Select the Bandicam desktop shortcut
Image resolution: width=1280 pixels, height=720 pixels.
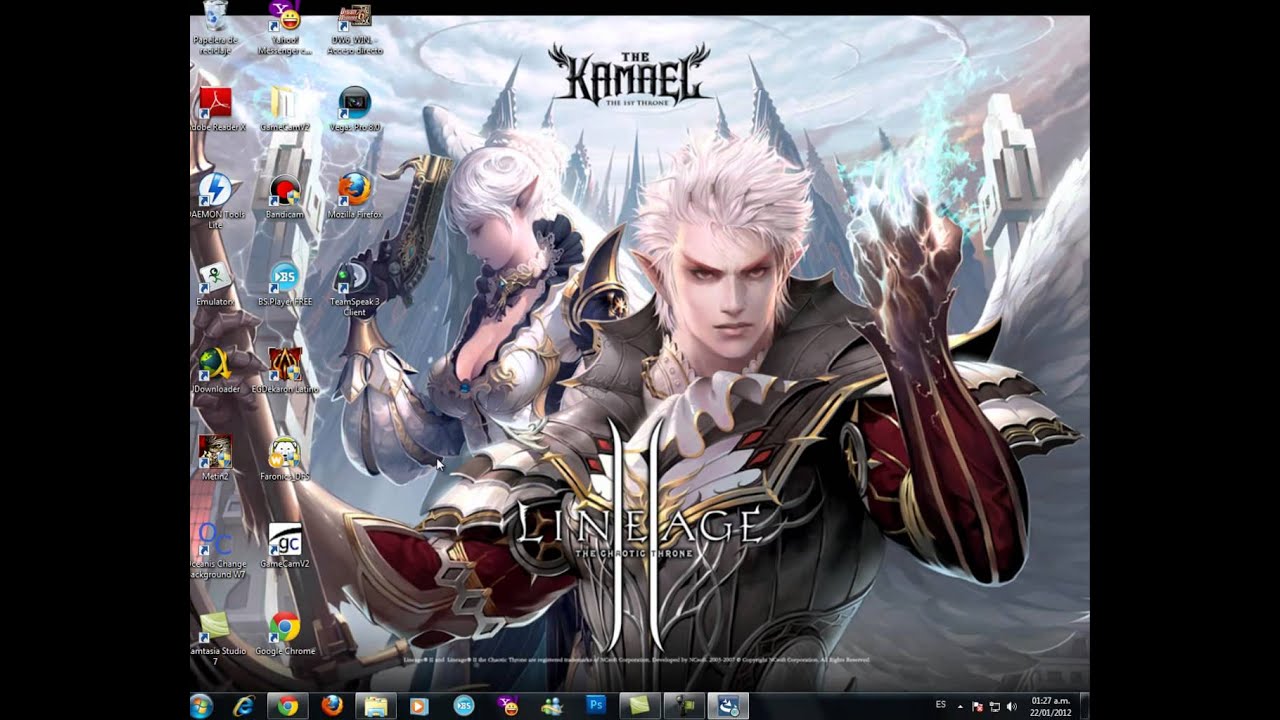[x=285, y=197]
